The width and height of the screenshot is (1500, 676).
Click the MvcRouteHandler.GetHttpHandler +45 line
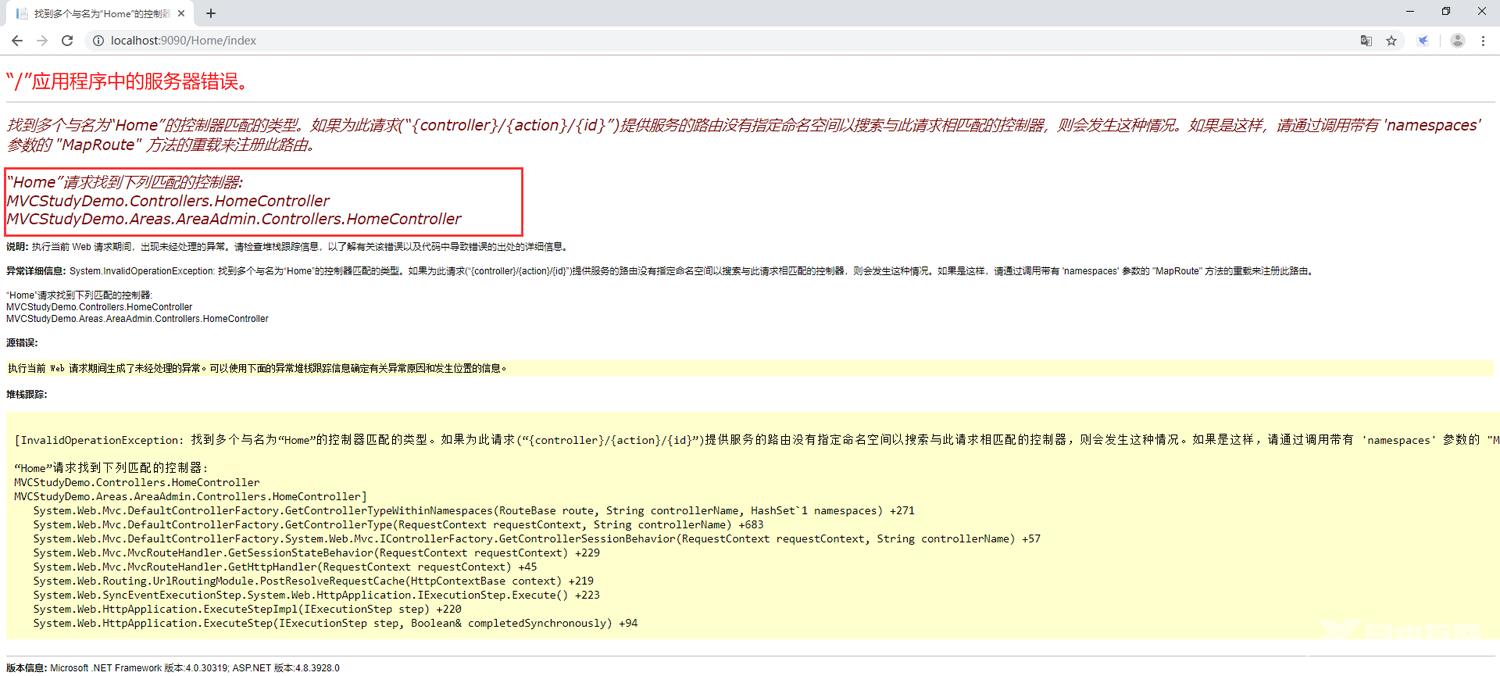[285, 567]
